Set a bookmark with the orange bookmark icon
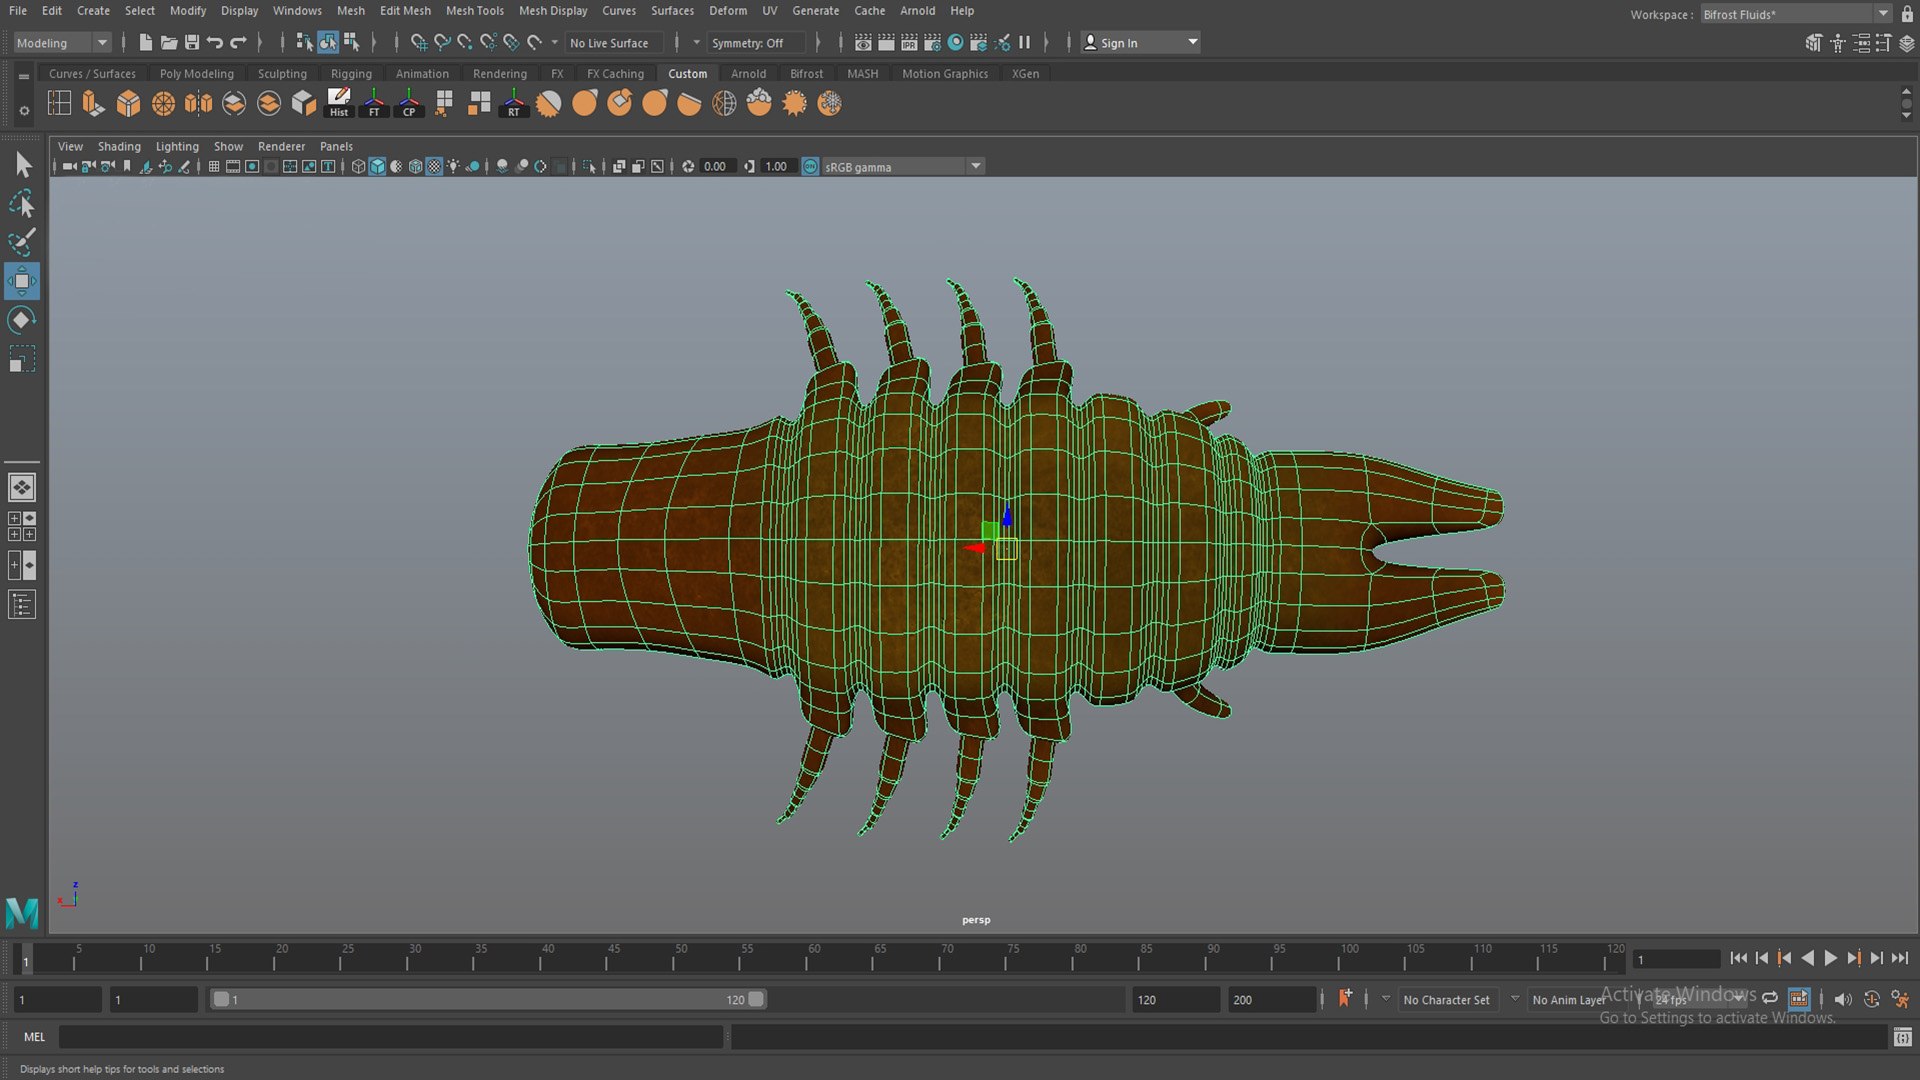 tap(1345, 998)
